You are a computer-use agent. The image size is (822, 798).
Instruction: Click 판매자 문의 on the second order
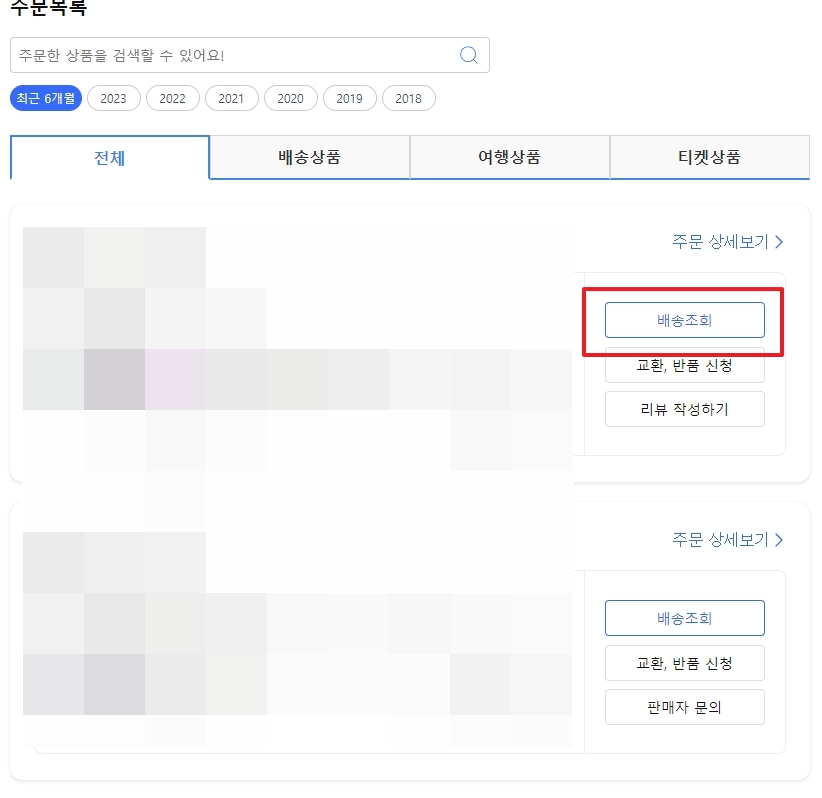tap(684, 707)
